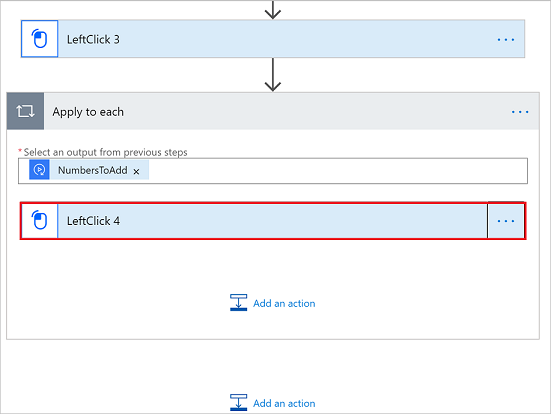Open the LeftClick 3 ellipsis menu
551x414 pixels.
click(506, 39)
